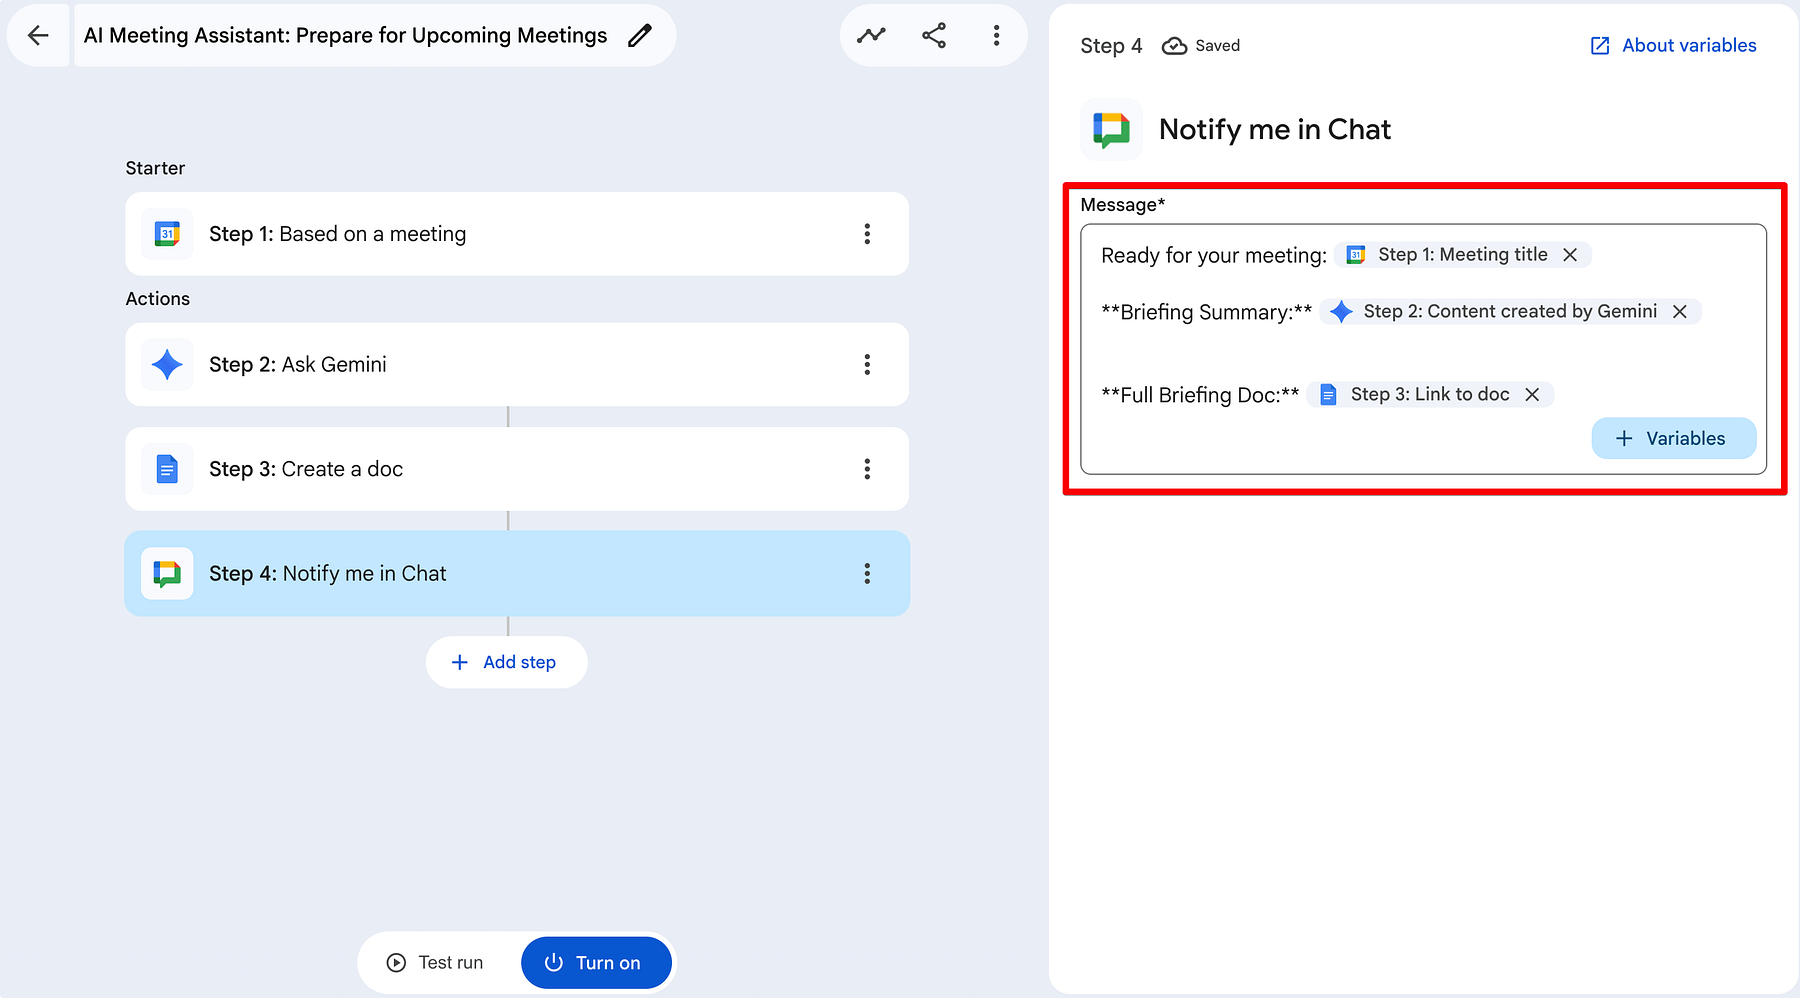Remove the Step 1: Meeting title chip
Screen dimensions: 1800x998
coord(1570,255)
